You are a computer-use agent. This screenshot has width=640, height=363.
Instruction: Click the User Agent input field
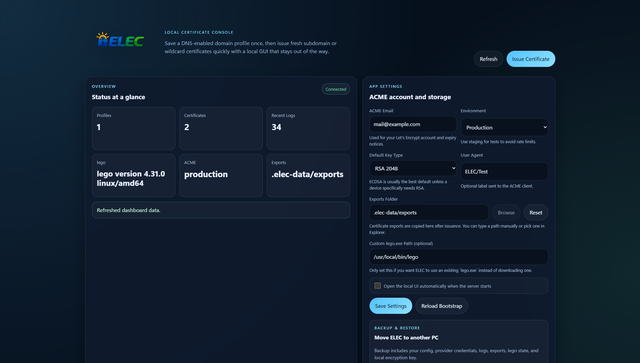[504, 171]
